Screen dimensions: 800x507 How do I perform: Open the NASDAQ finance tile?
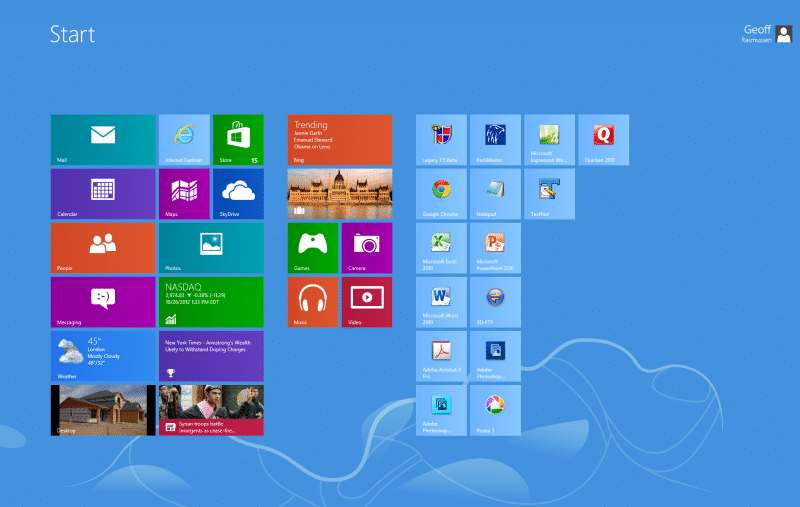coord(211,302)
